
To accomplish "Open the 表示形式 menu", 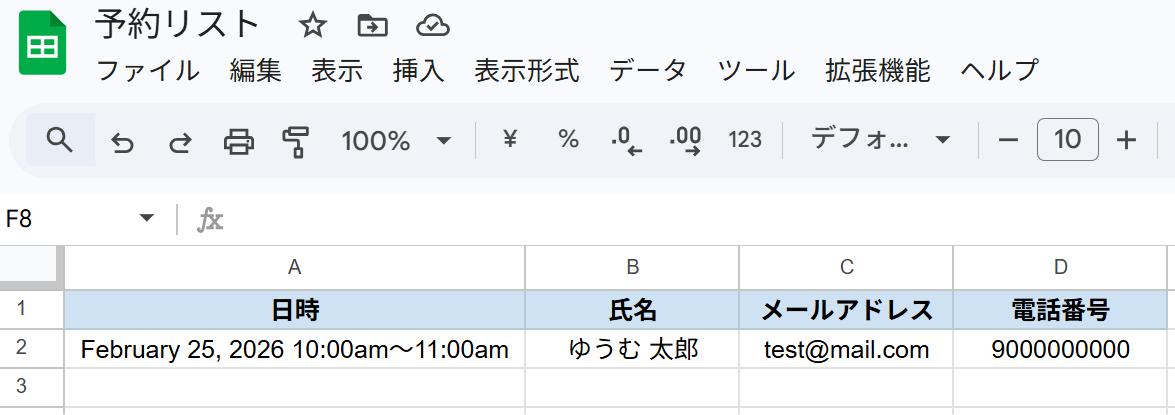I will pos(526,71).
